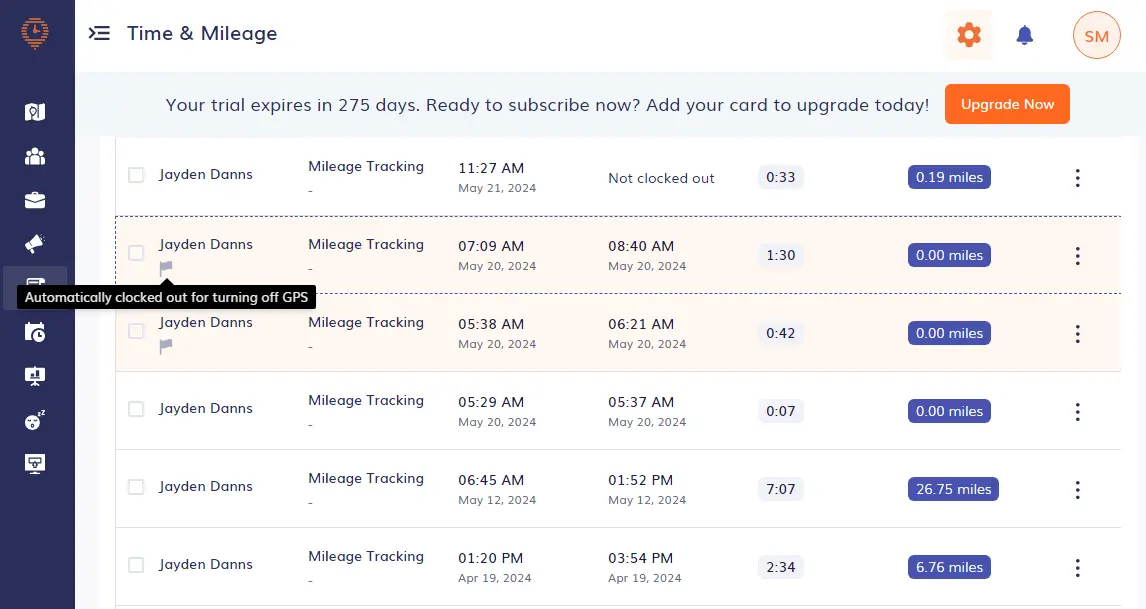Image resolution: width=1146 pixels, height=609 pixels.
Task: Open the jobs briefcase icon in sidebar
Action: [x=36, y=199]
